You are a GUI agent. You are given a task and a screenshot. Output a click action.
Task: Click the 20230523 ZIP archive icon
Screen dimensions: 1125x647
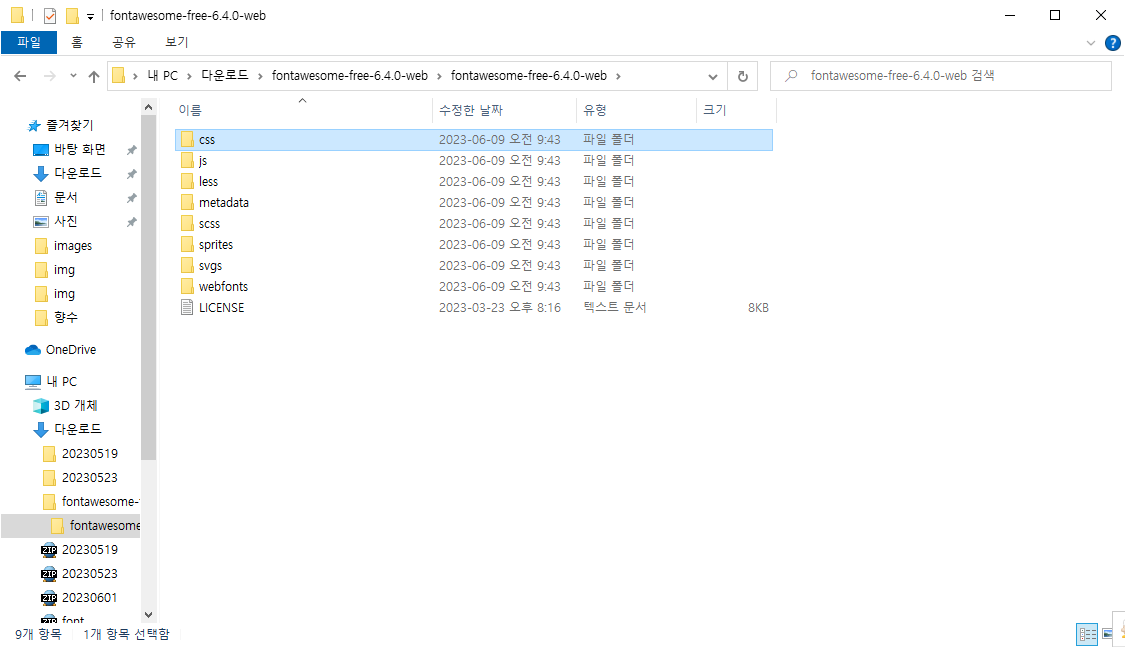click(49, 574)
